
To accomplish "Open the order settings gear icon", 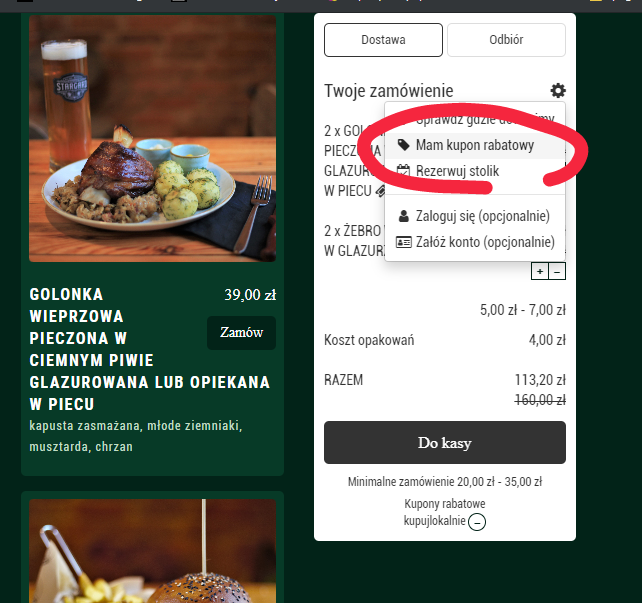I will point(558,90).
